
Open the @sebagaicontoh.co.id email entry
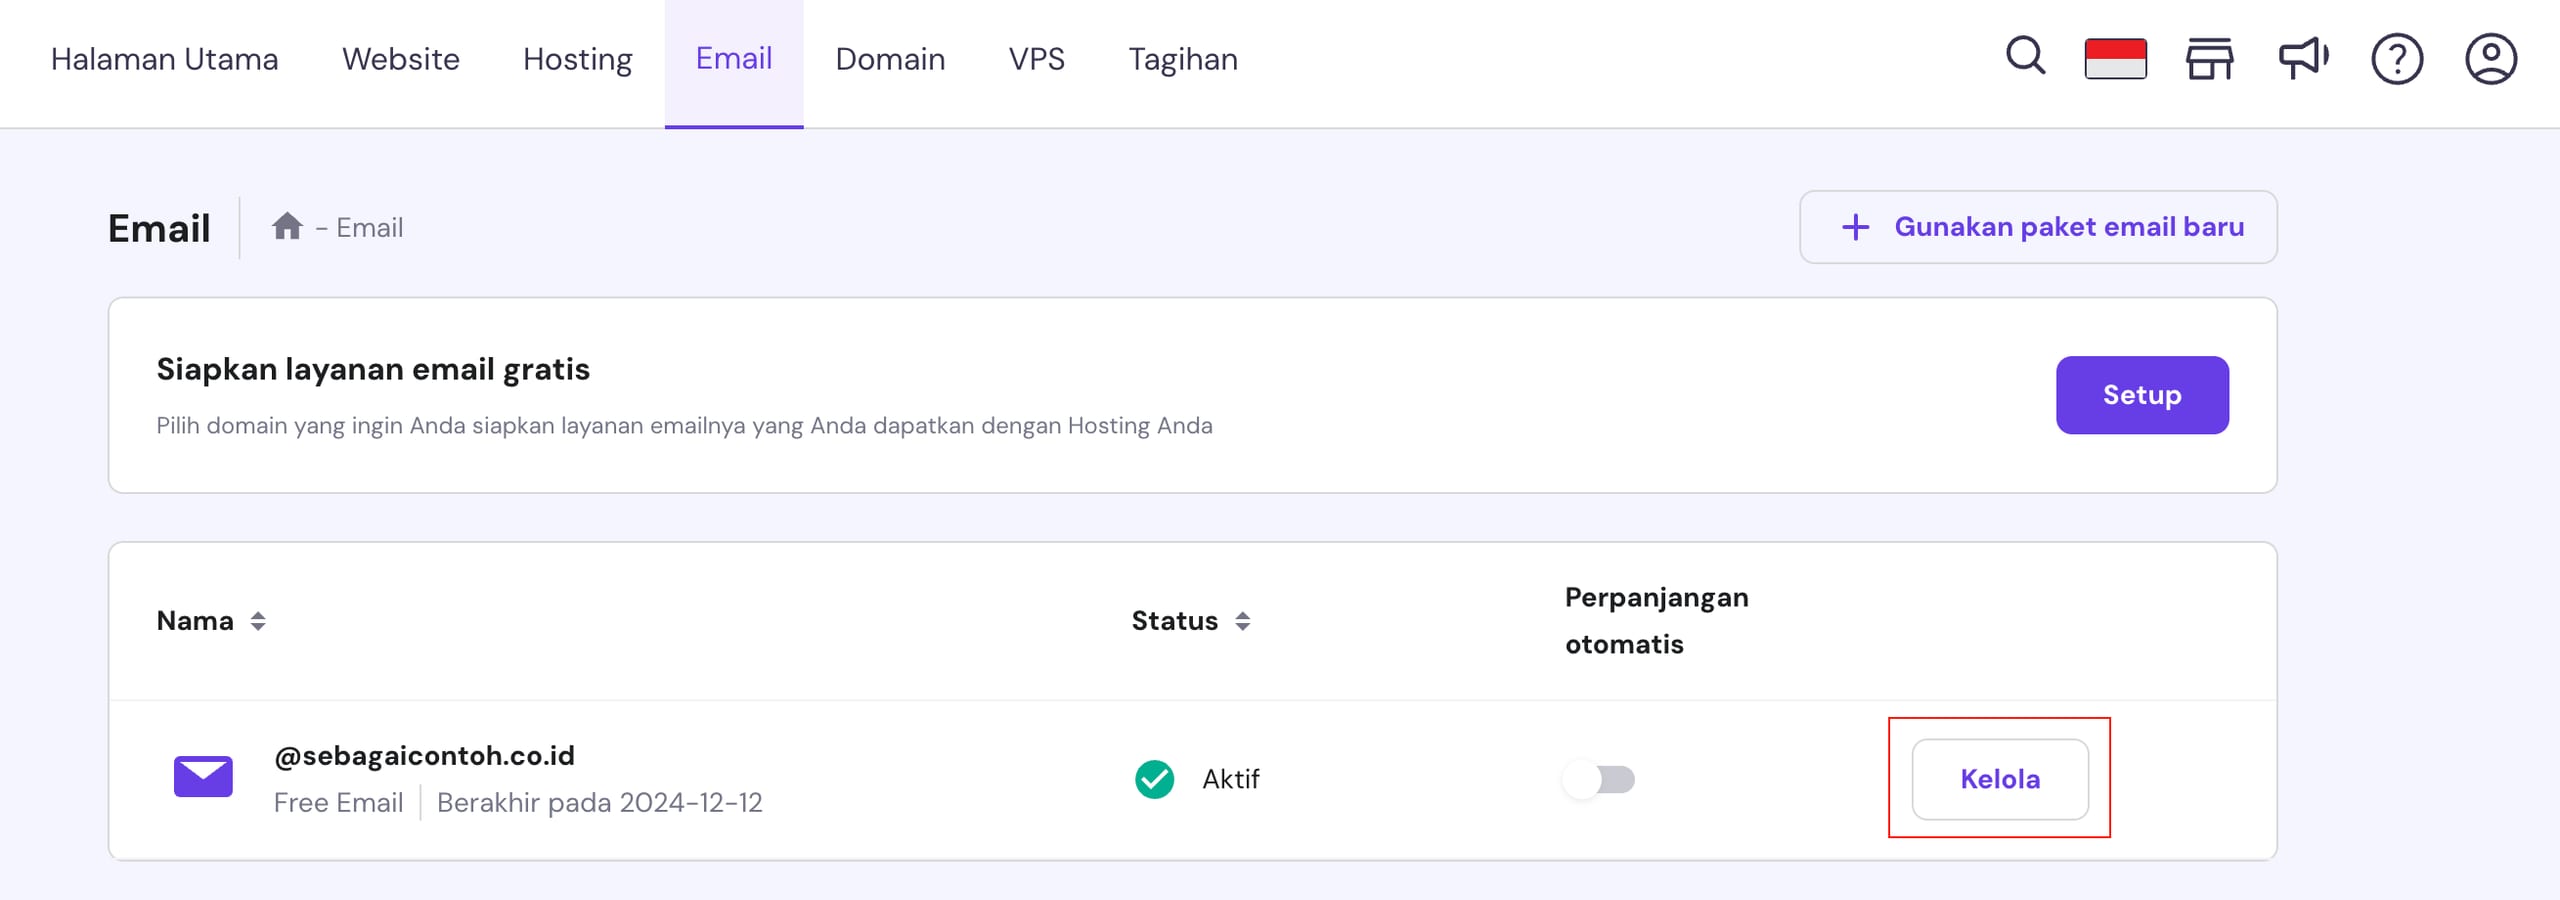pos(424,755)
